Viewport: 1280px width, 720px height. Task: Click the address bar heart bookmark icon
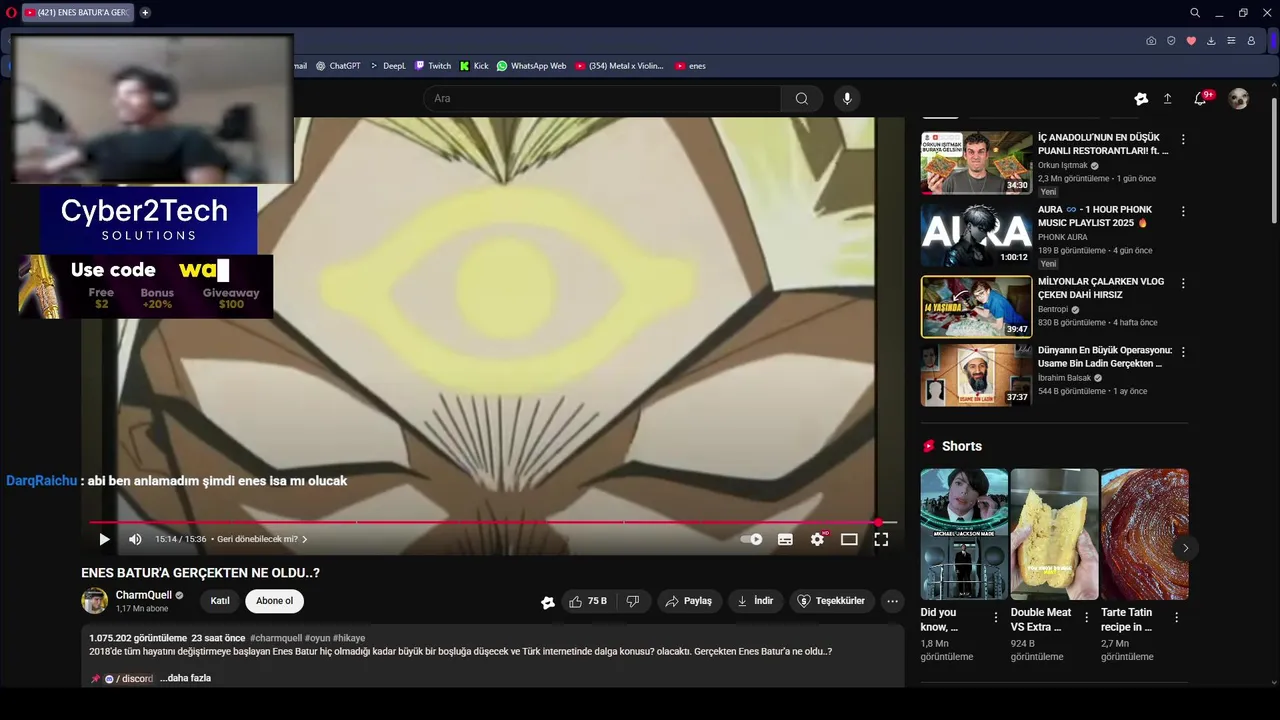pos(1191,41)
